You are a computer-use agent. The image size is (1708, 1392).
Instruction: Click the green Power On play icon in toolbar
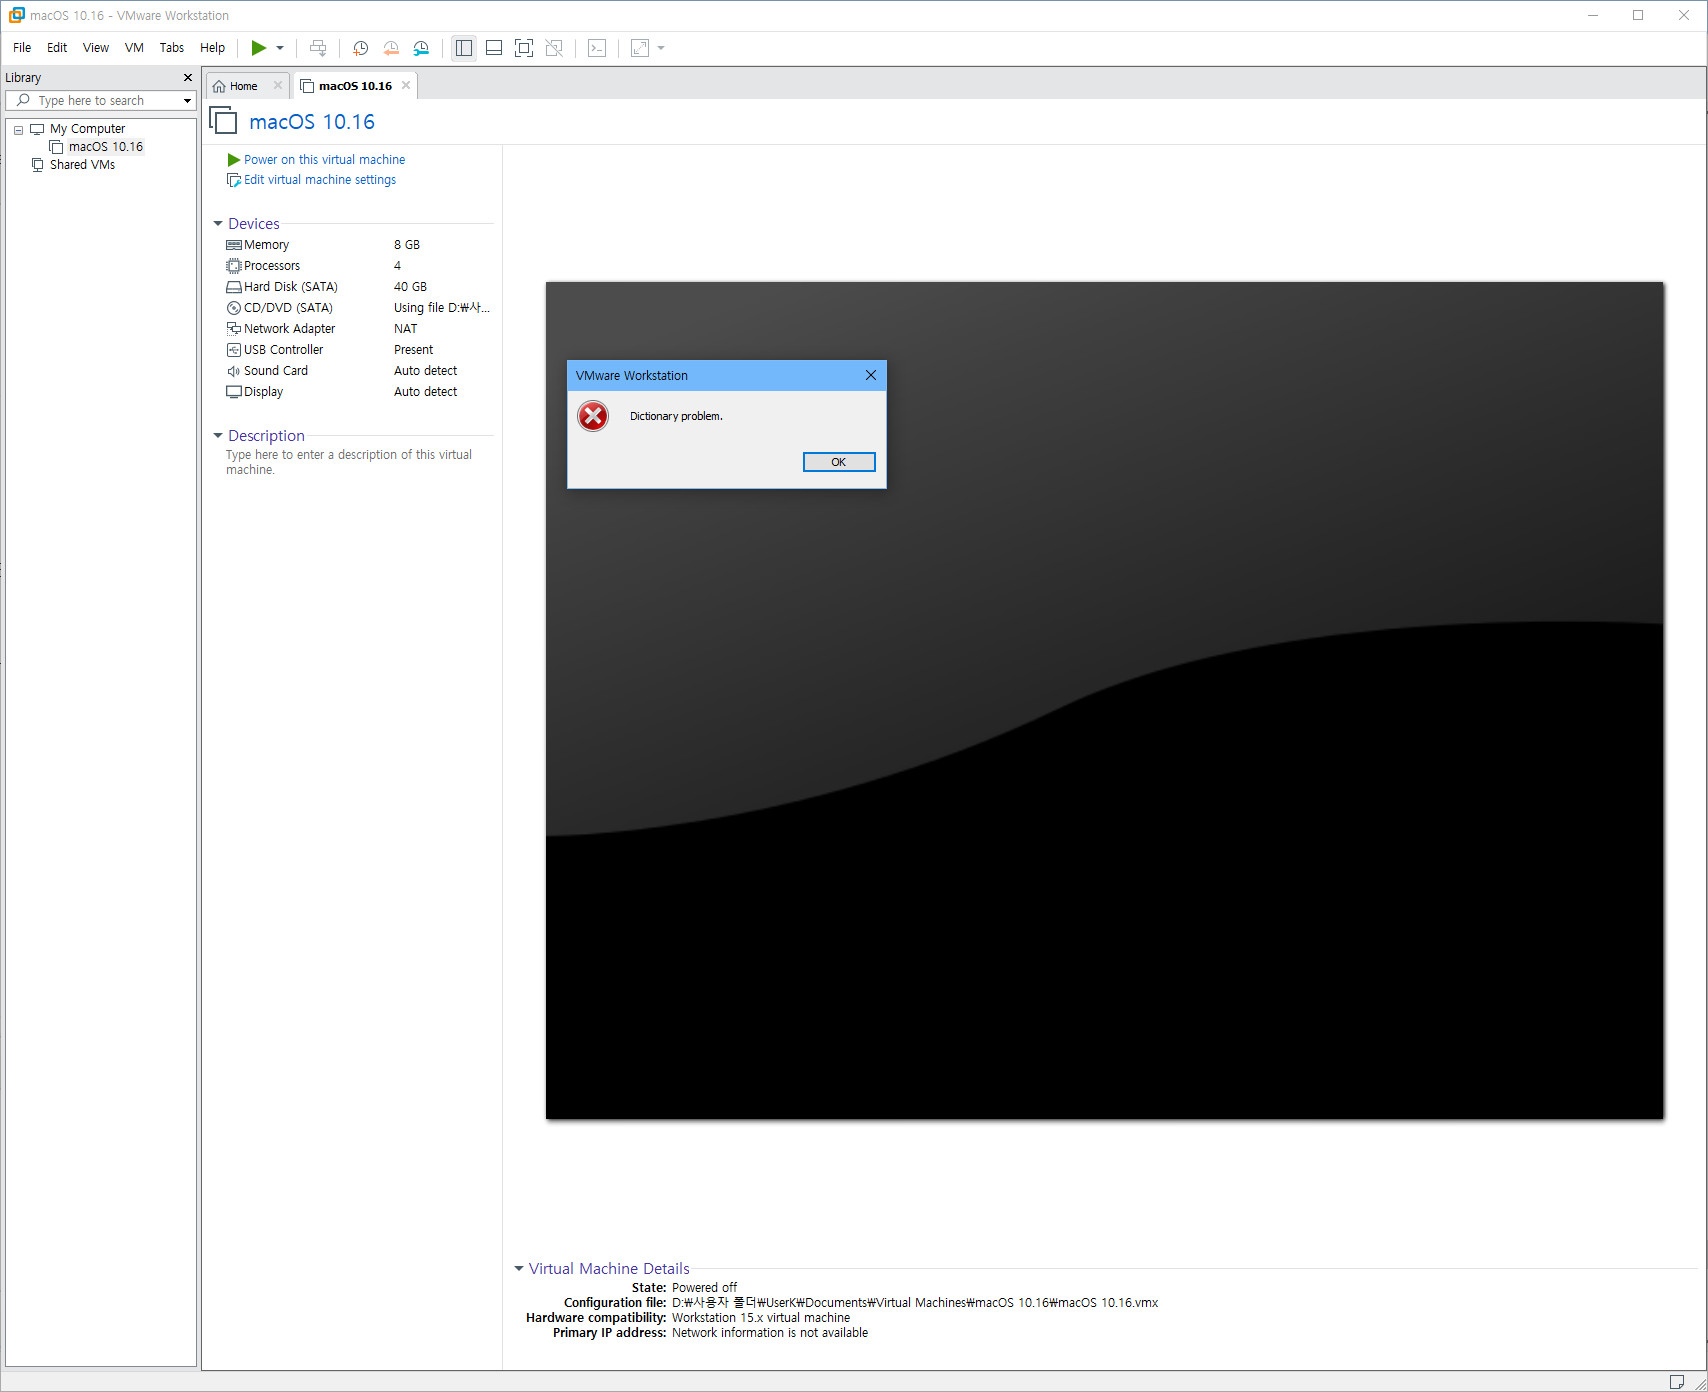258,48
